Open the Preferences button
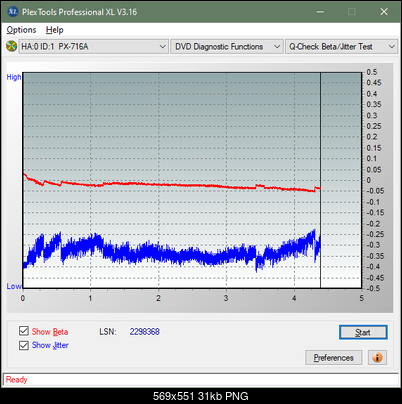This screenshot has width=402, height=404. coord(333,358)
